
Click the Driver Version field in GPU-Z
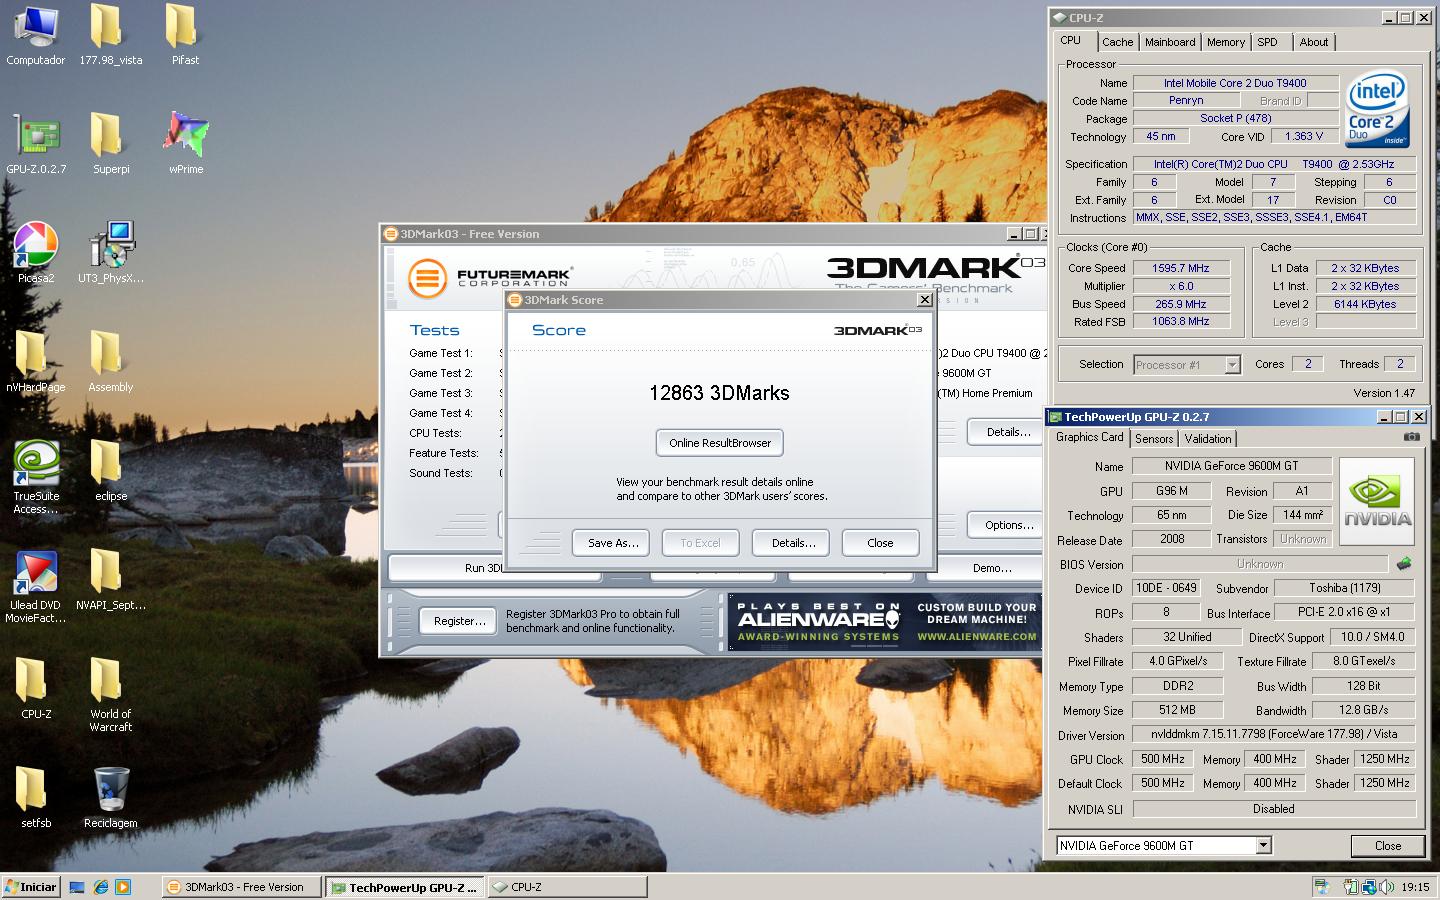(1274, 735)
